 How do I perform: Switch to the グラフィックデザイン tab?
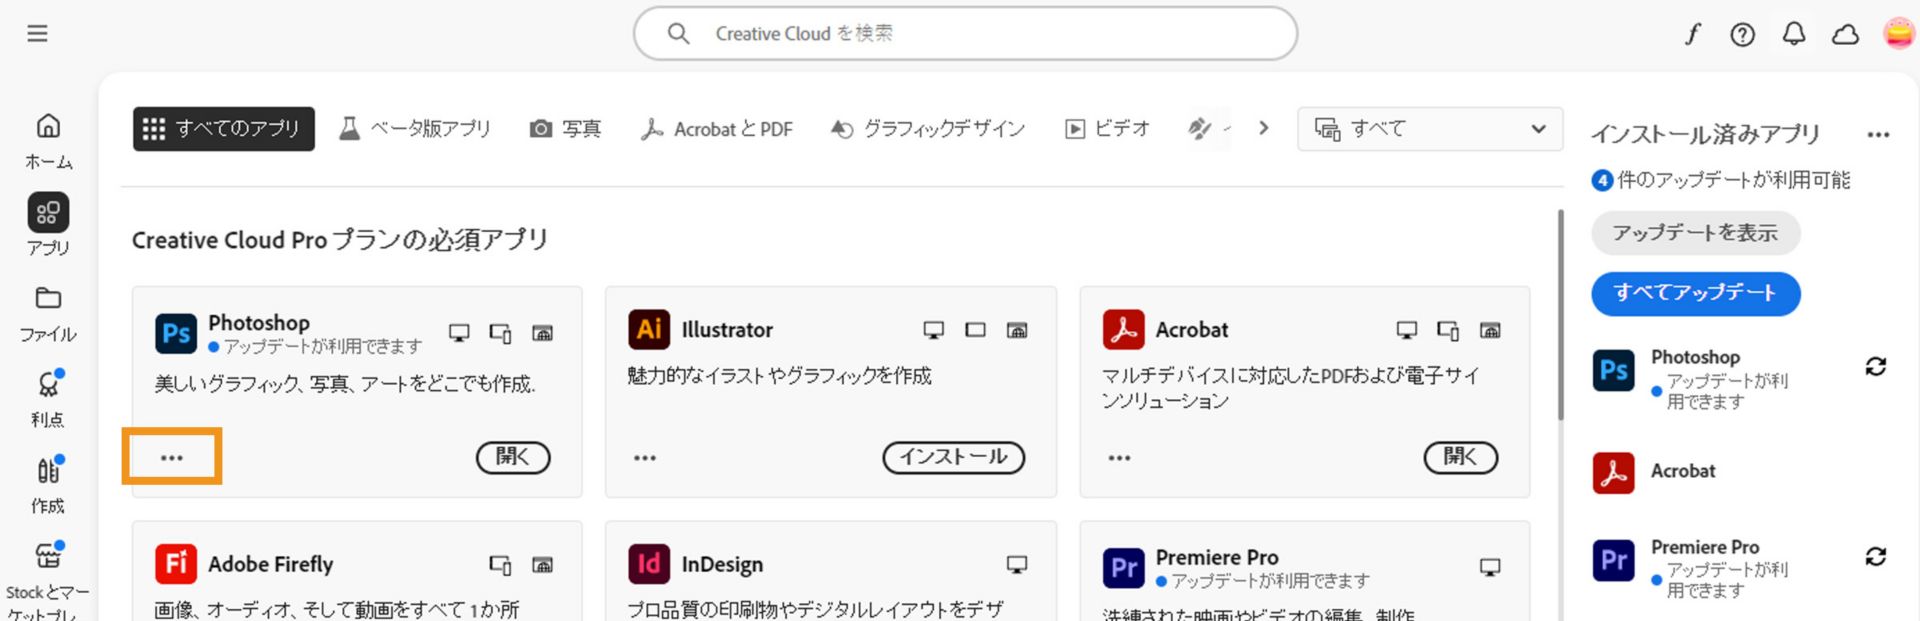tap(928, 129)
